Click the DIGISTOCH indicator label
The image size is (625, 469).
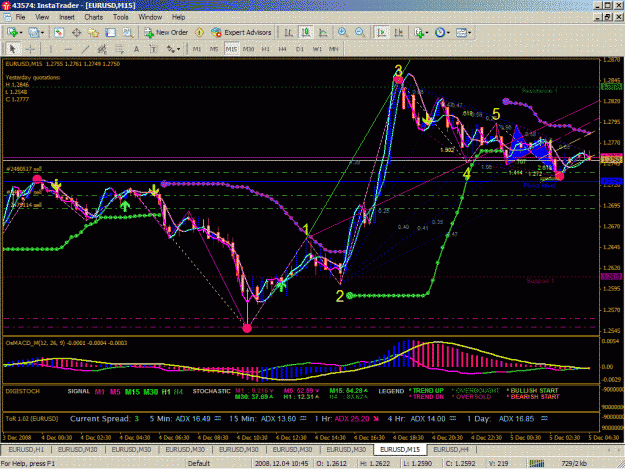22,391
